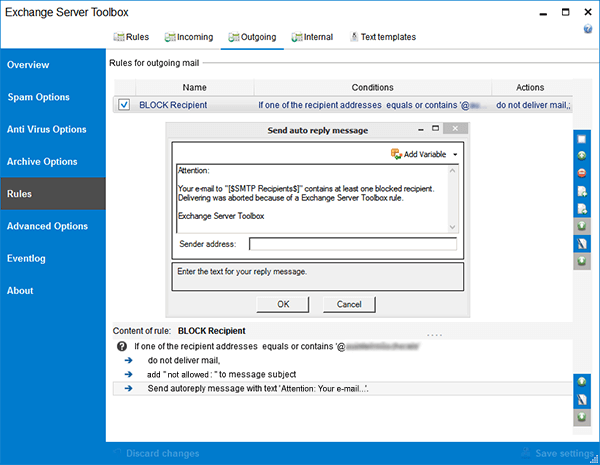This screenshot has width=600, height=465.
Task: Click Cancel in auto reply dialog
Action: 349,304
